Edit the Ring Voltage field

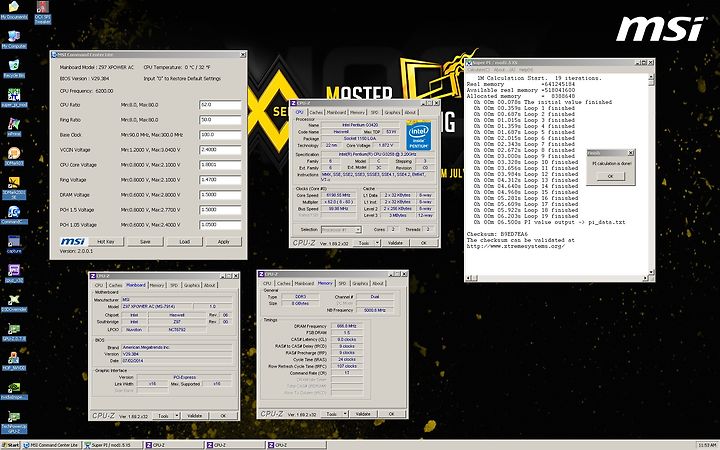(x=220, y=180)
